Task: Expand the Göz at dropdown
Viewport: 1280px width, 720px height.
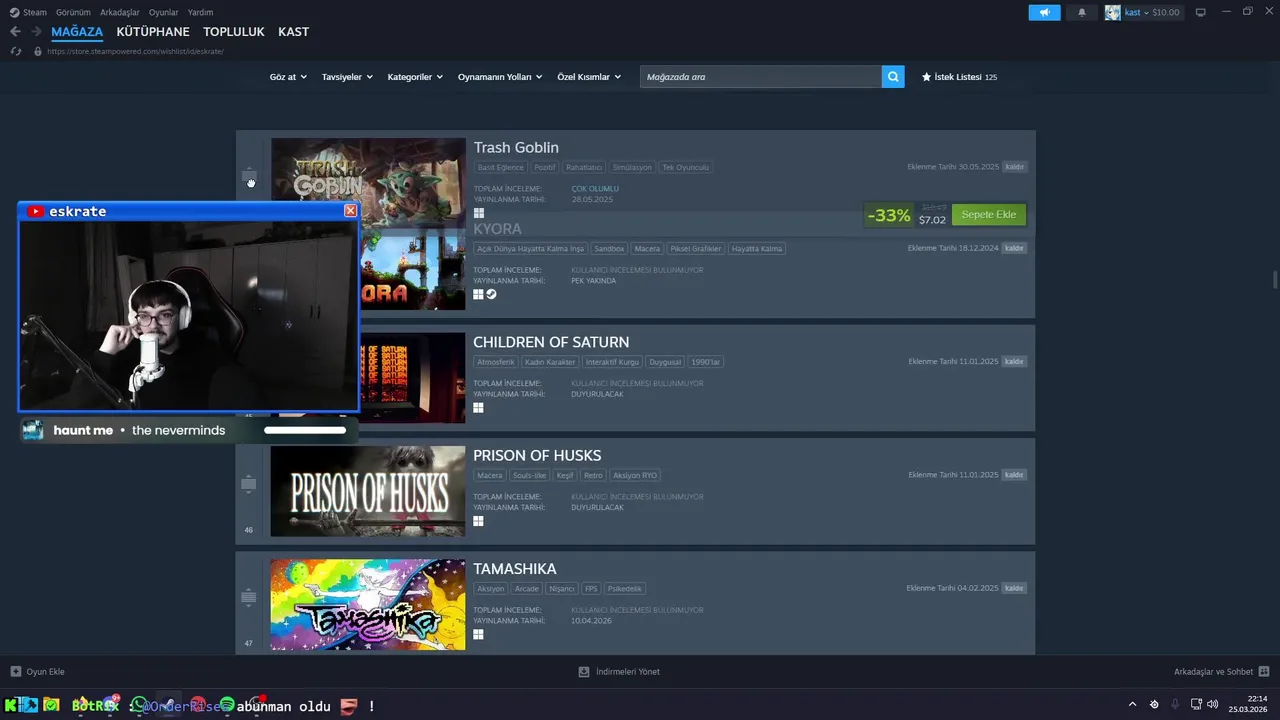Action: 288,77
